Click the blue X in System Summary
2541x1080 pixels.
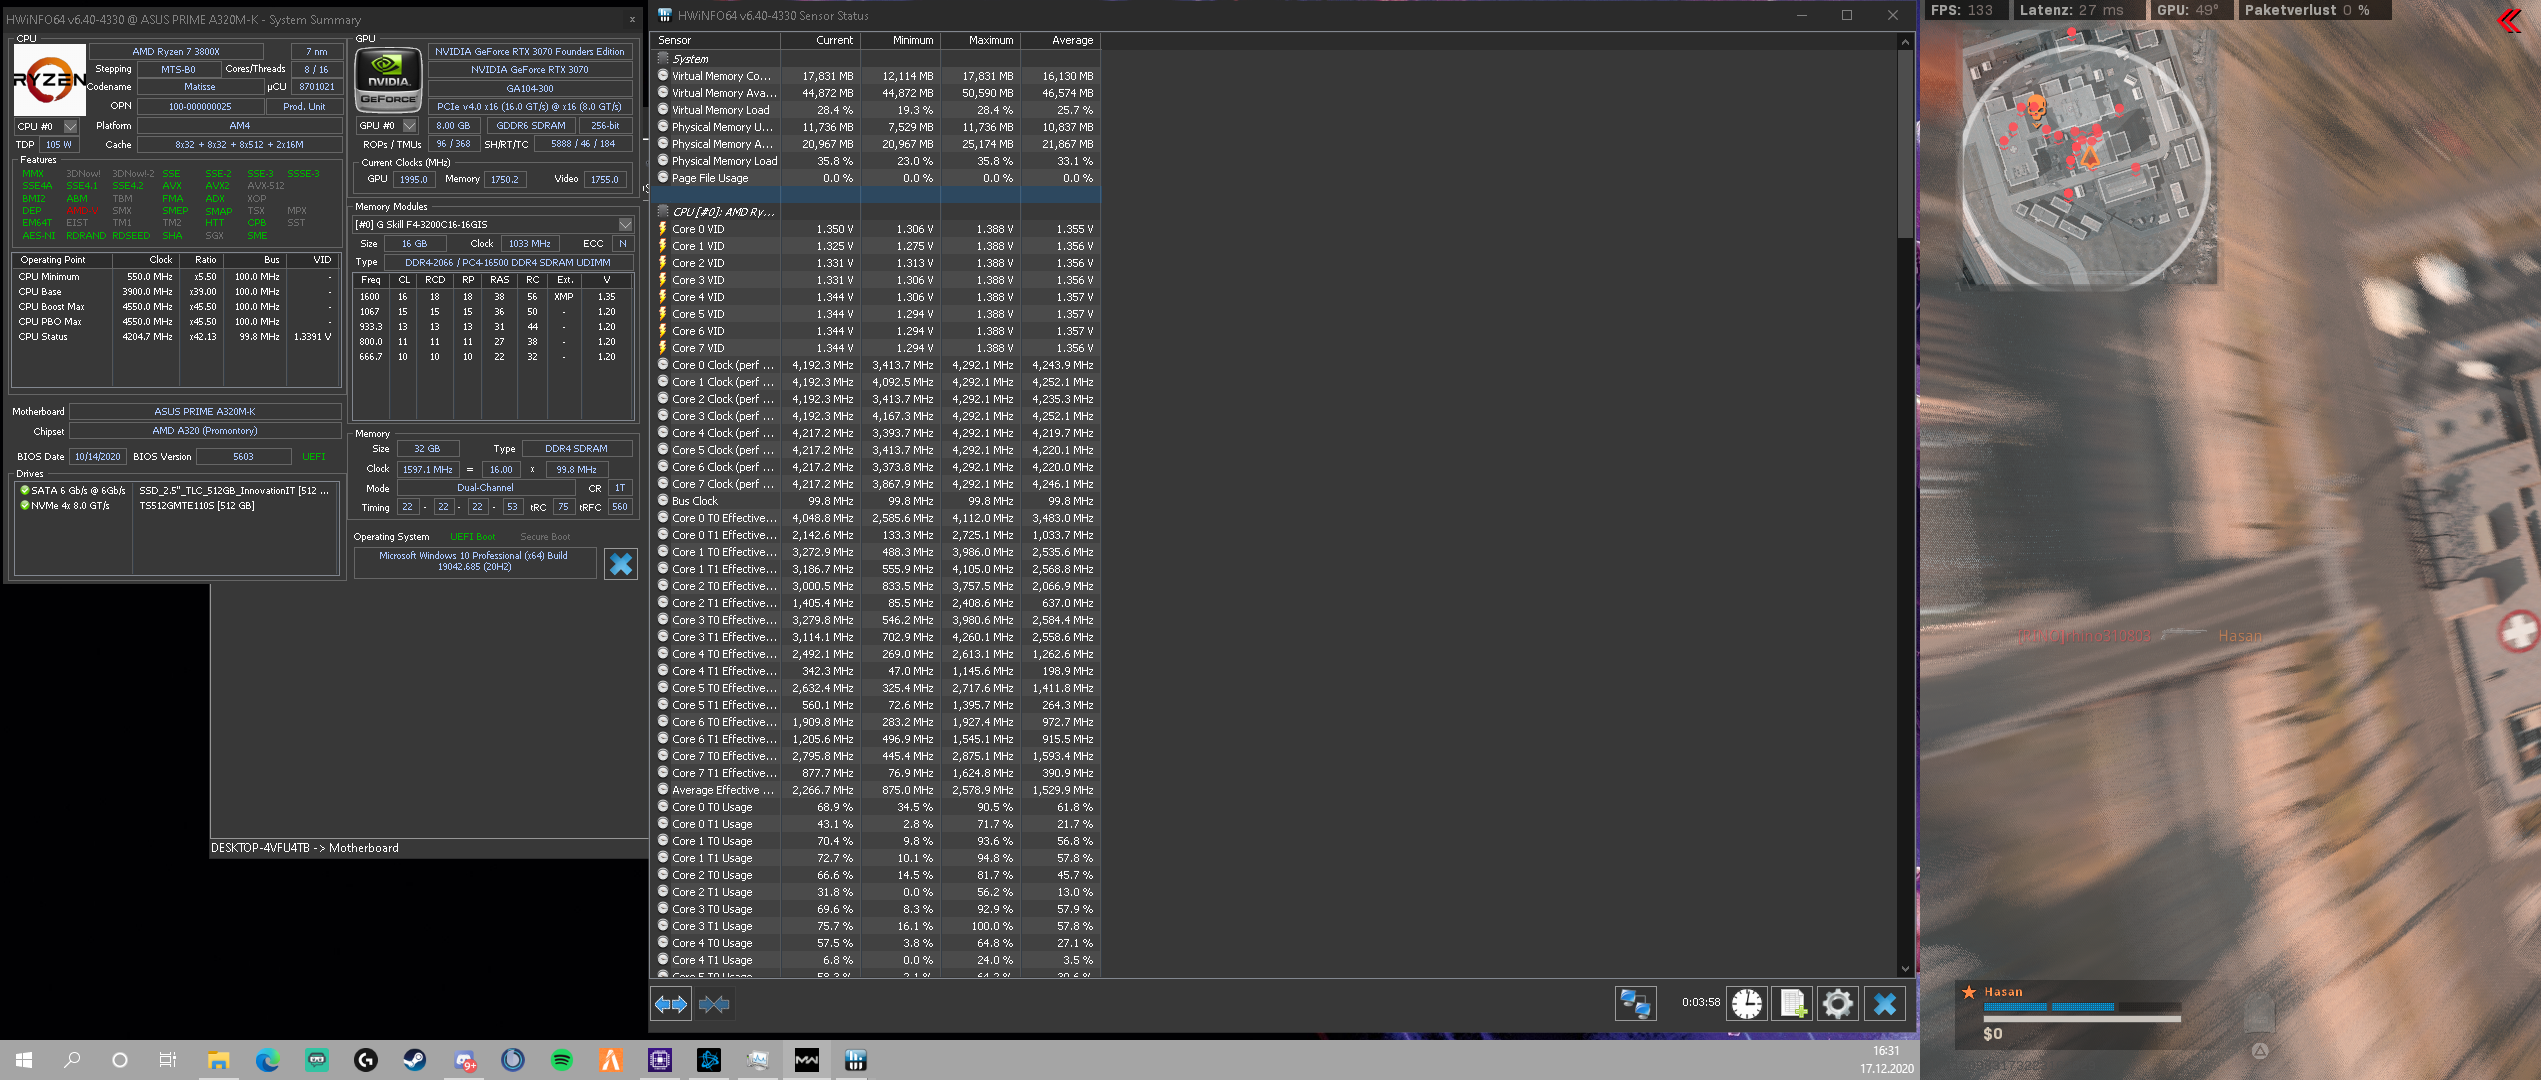(620, 564)
